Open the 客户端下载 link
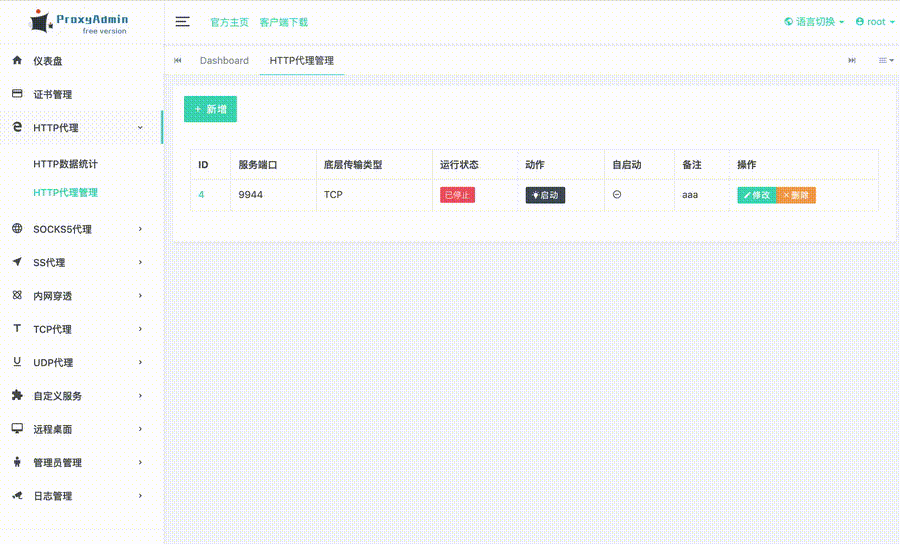The height and width of the screenshot is (544, 900). [284, 22]
